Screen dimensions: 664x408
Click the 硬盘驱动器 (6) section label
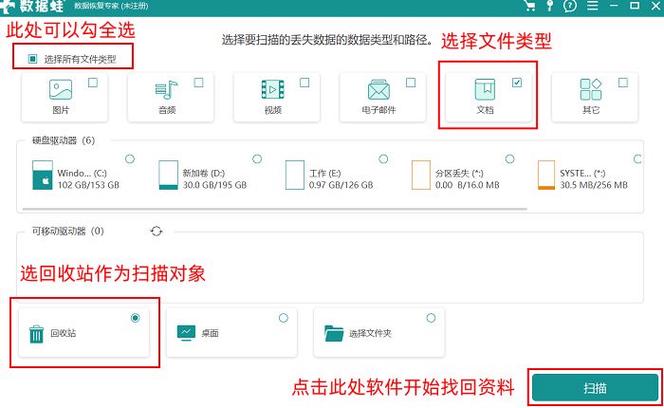tap(64, 140)
